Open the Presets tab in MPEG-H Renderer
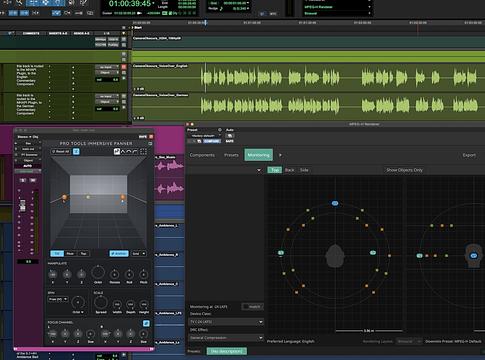Image resolution: width=485 pixels, height=360 pixels. pyautogui.click(x=231, y=155)
